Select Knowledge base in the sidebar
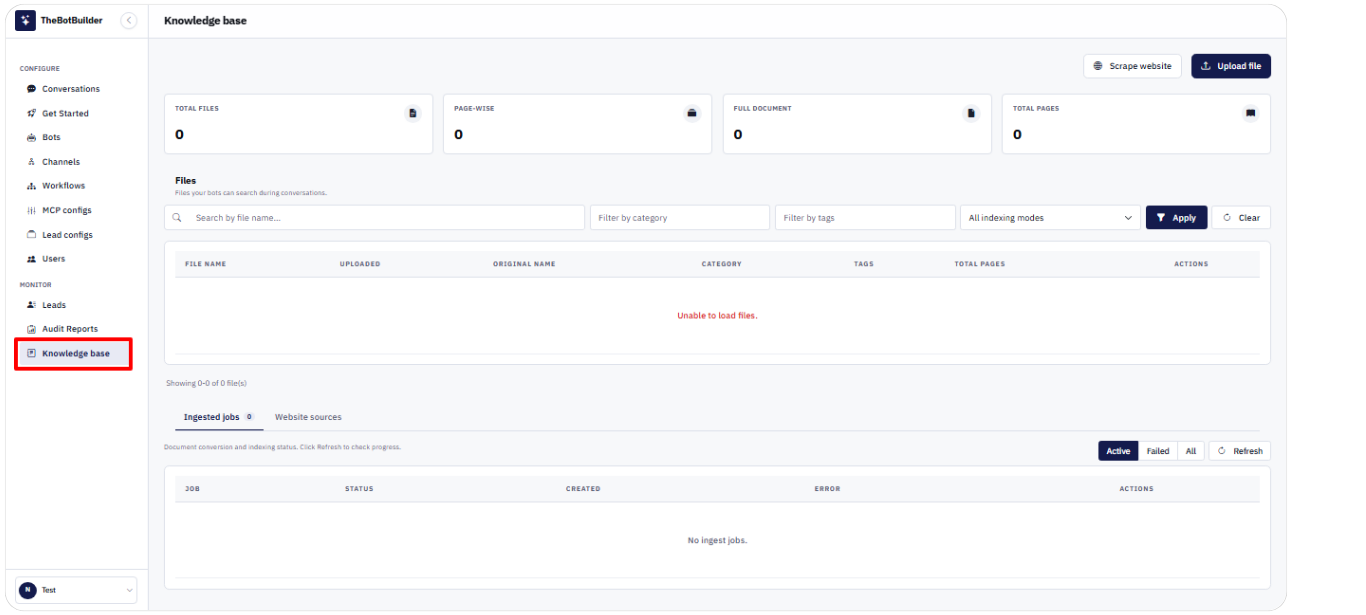 pyautogui.click(x=73, y=353)
